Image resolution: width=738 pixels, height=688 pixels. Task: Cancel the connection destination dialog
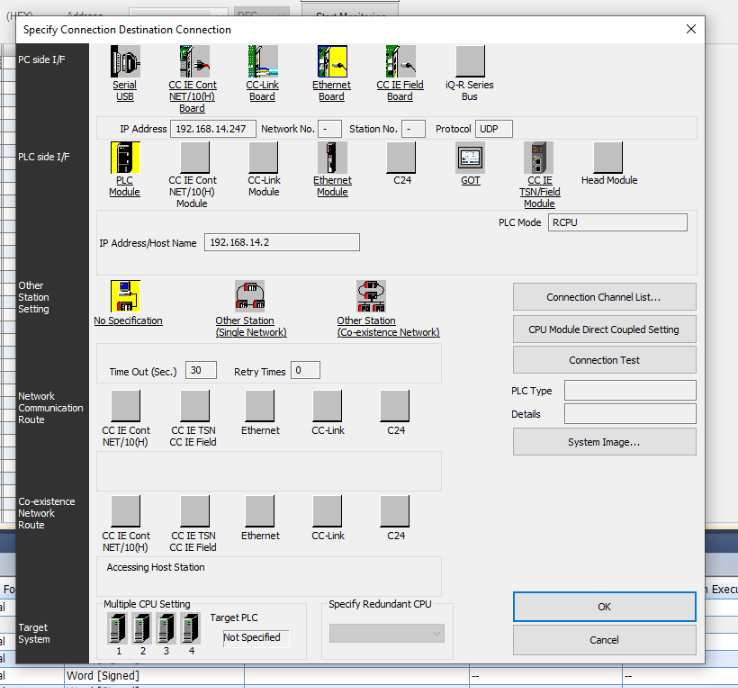(604, 640)
